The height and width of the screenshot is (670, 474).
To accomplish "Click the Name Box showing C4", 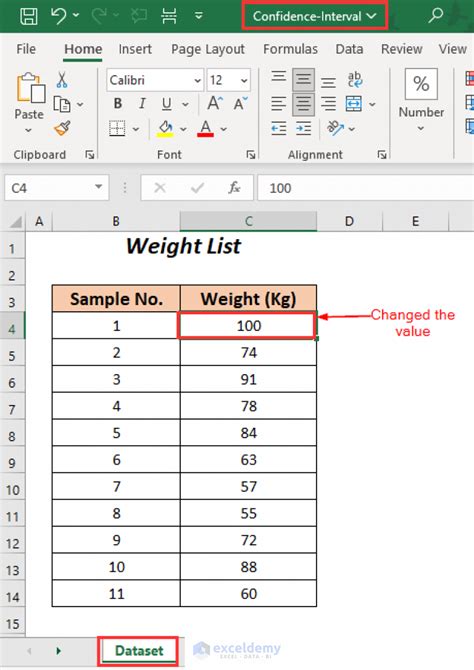I will [x=48, y=188].
